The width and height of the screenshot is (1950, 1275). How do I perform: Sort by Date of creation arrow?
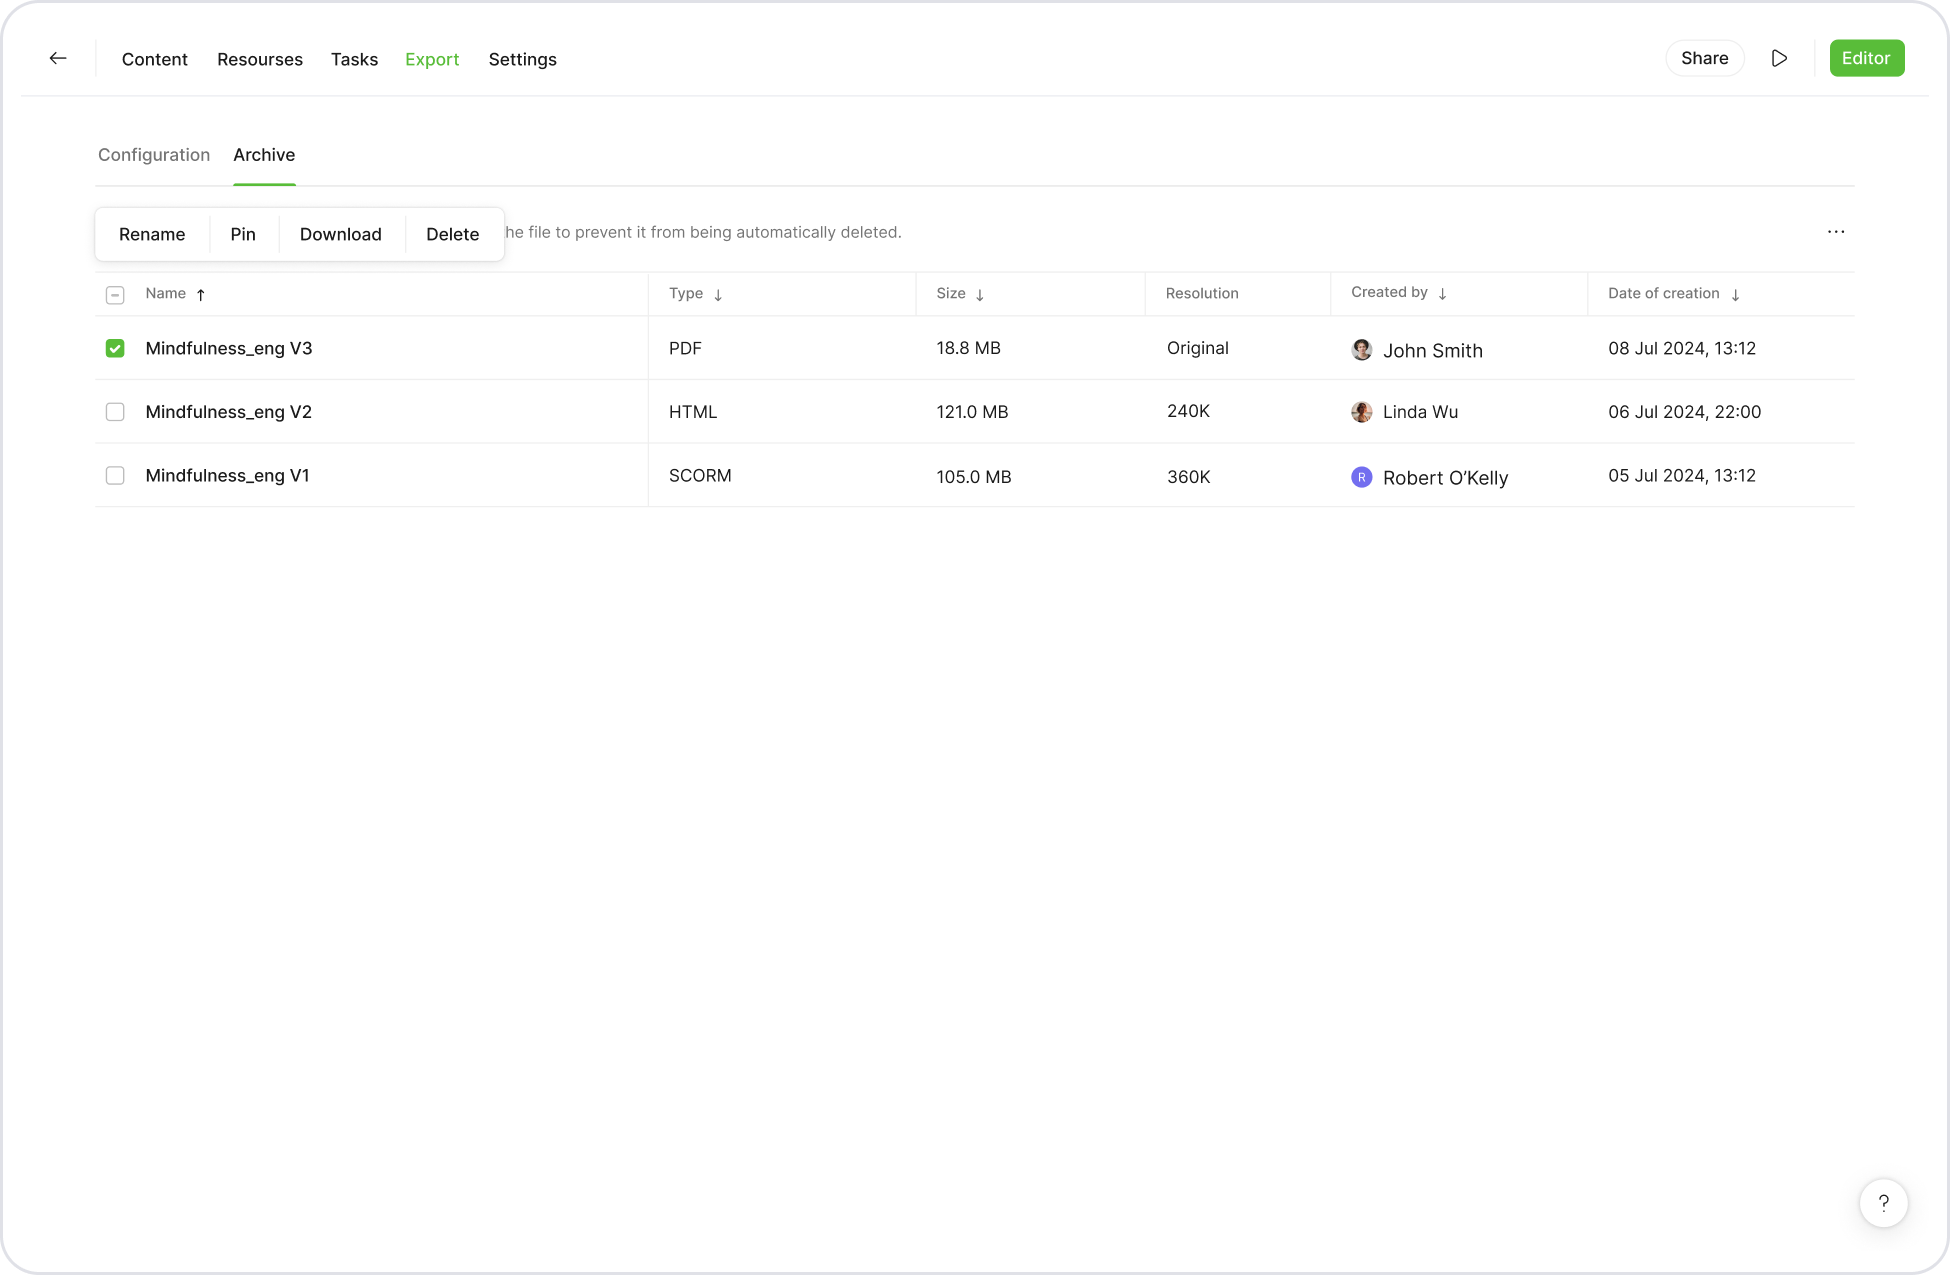(x=1735, y=295)
